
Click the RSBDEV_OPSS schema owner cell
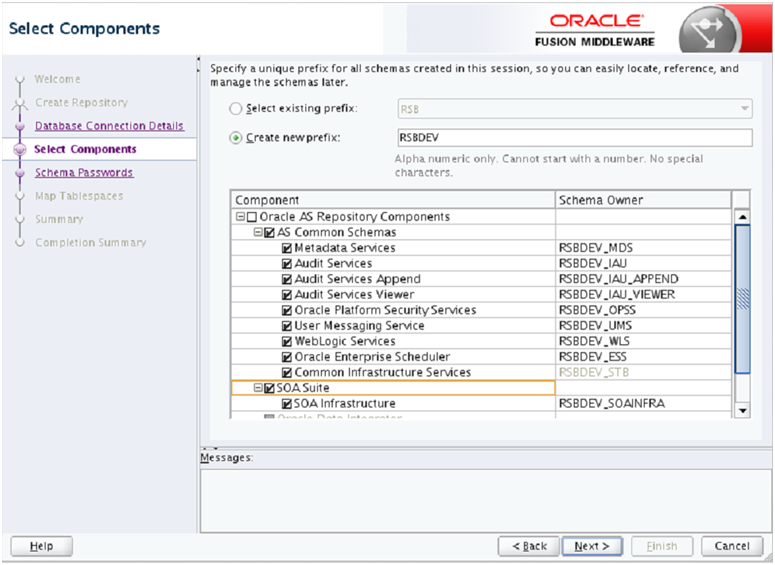[x=643, y=310]
